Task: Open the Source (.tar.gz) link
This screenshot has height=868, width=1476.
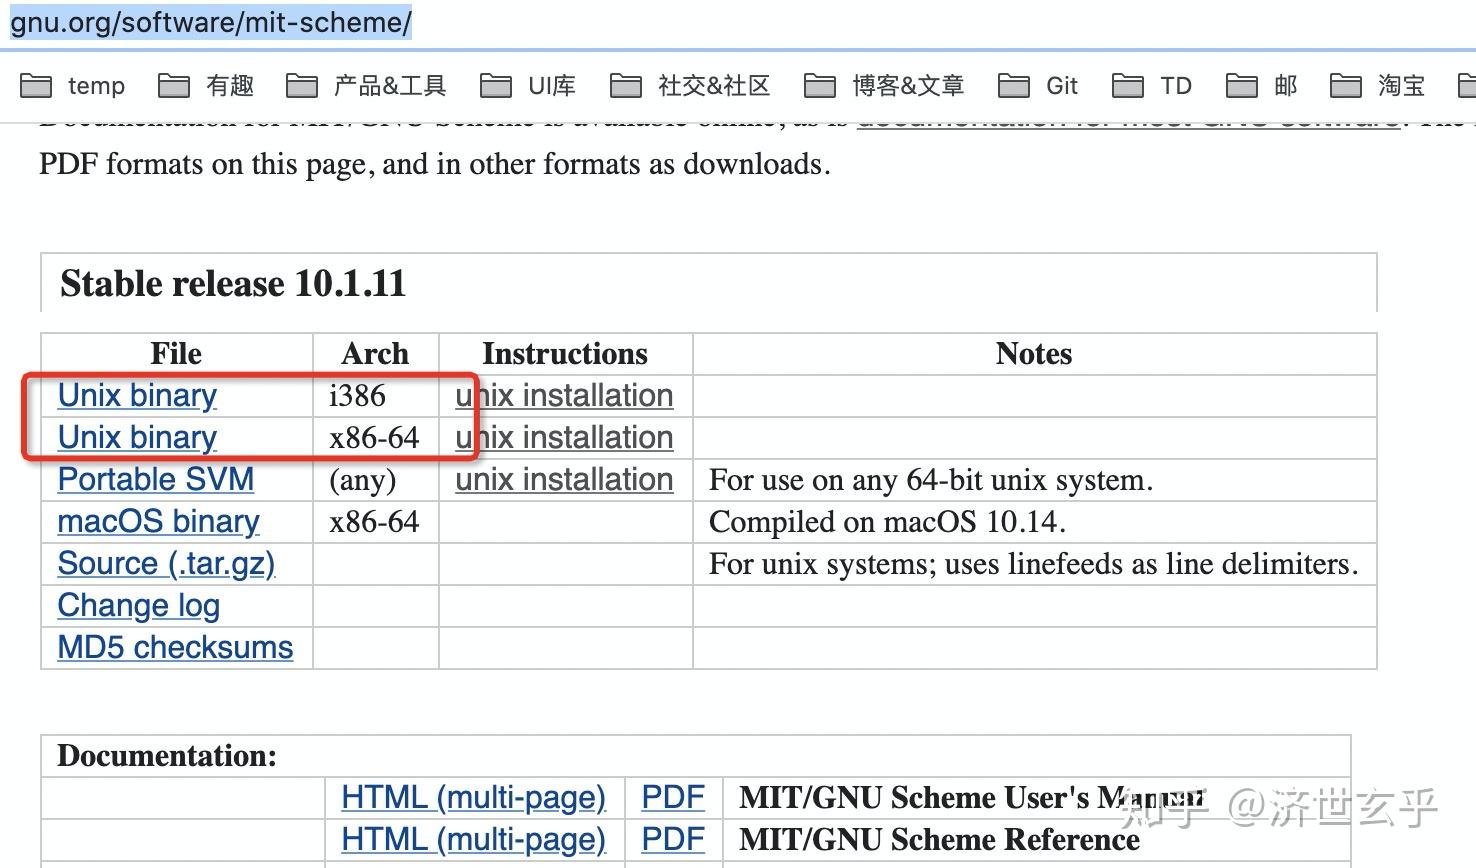Action: 166,563
